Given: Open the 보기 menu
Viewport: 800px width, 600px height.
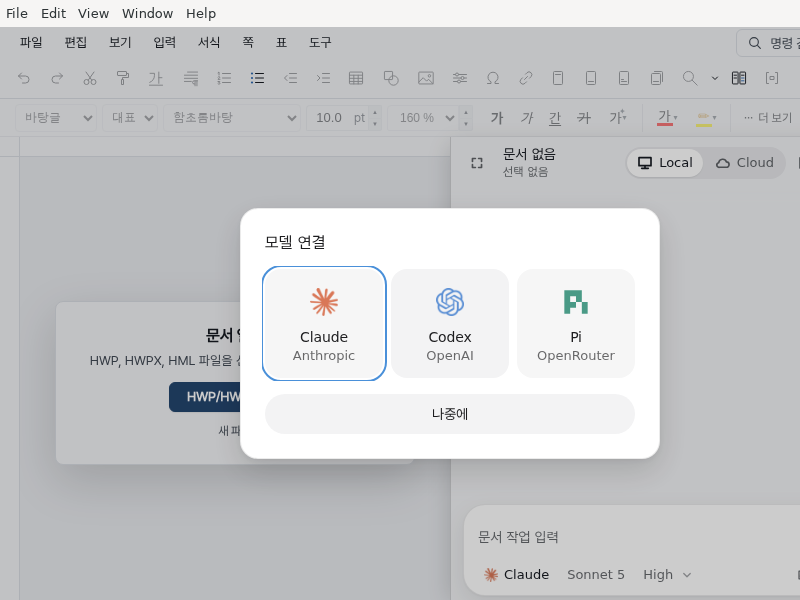Looking at the screenshot, I should [120, 42].
